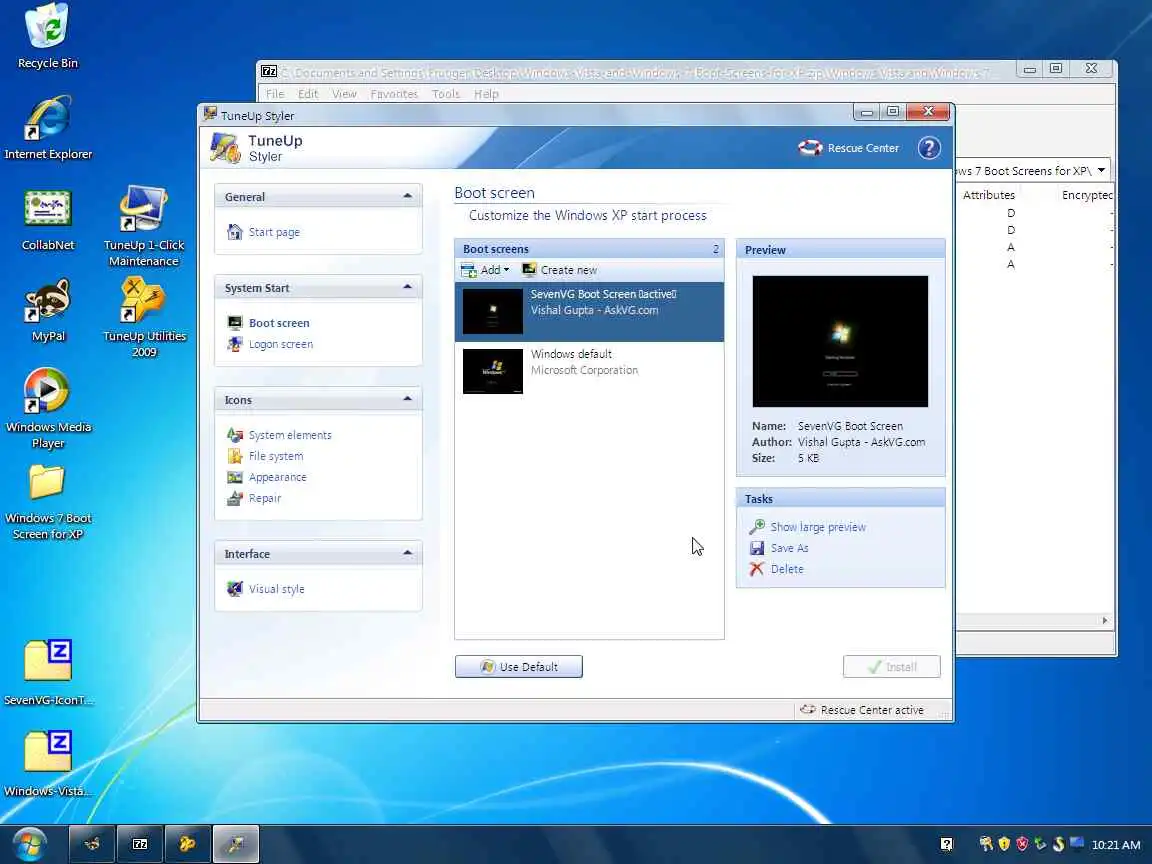This screenshot has height=864, width=1152.
Task: Open Edit menu in 7-Zip window
Action: [x=308, y=94]
